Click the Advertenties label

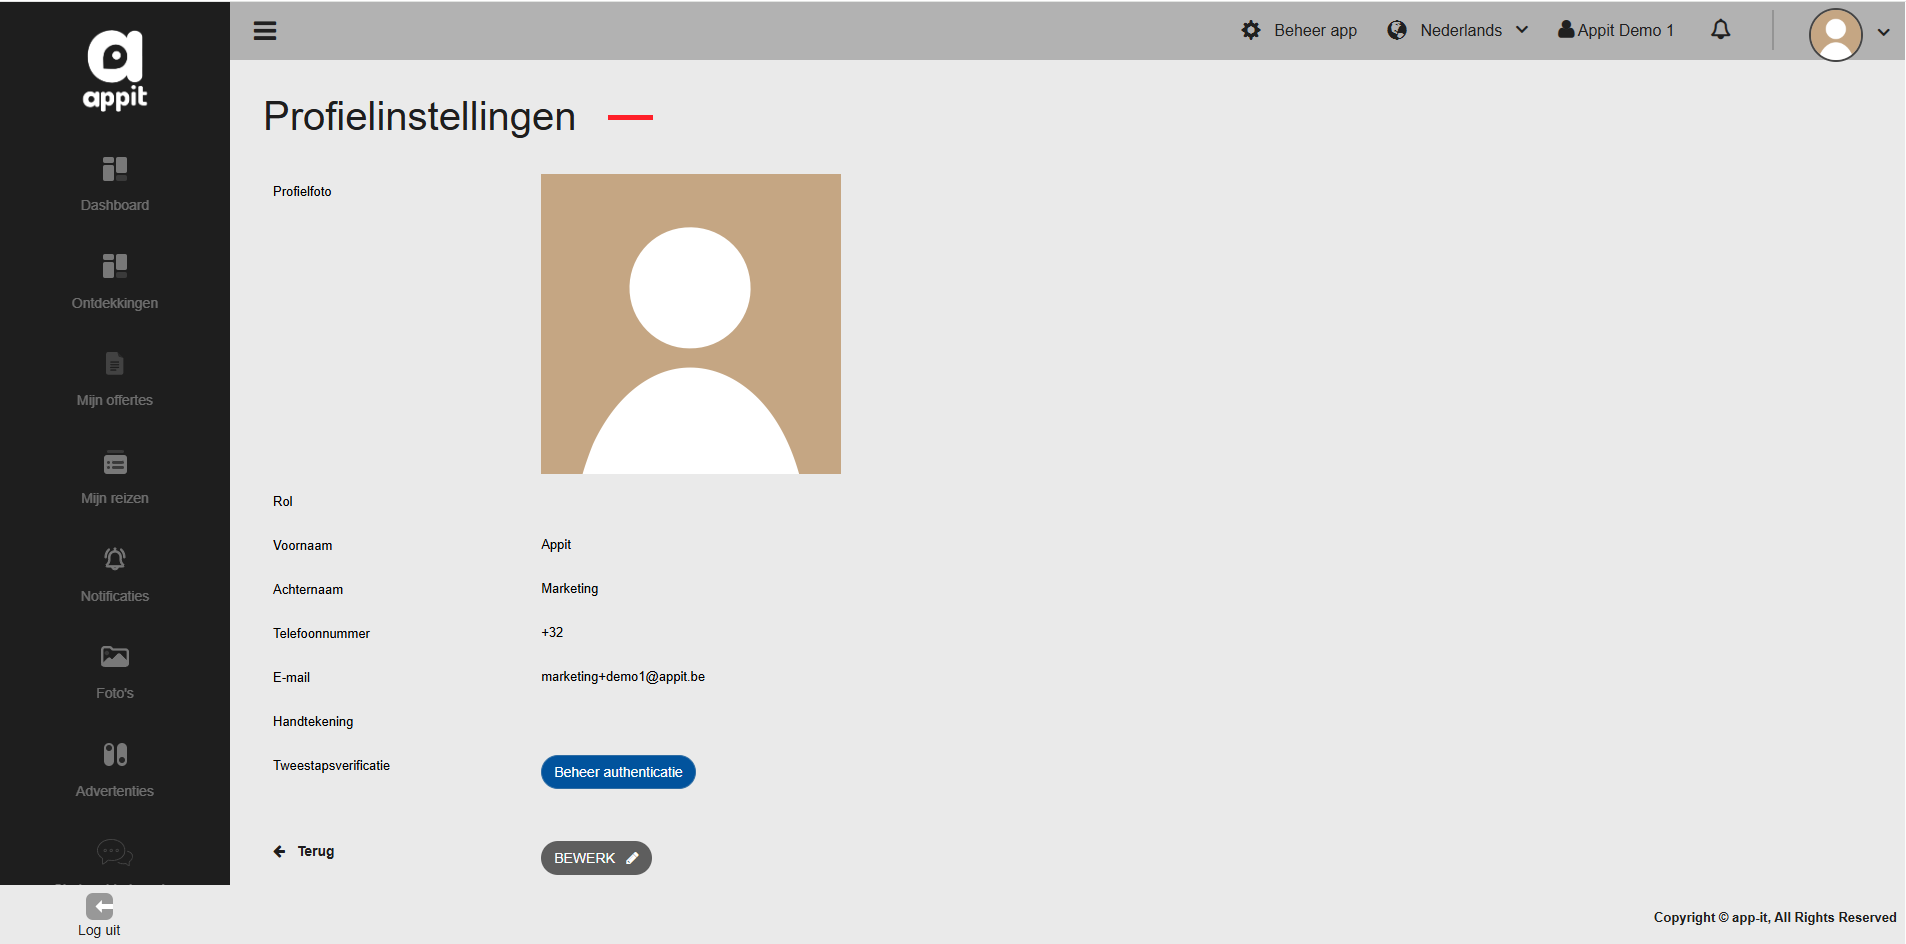(115, 791)
